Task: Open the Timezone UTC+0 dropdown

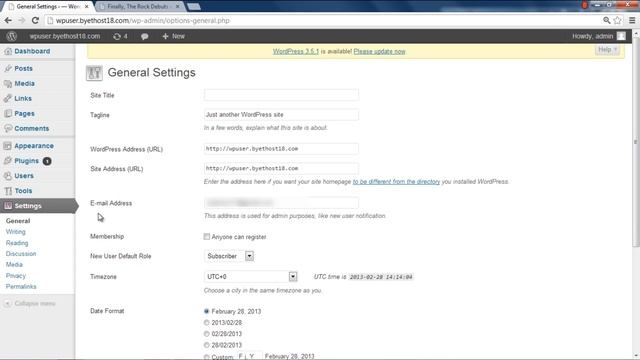Action: click(251, 277)
